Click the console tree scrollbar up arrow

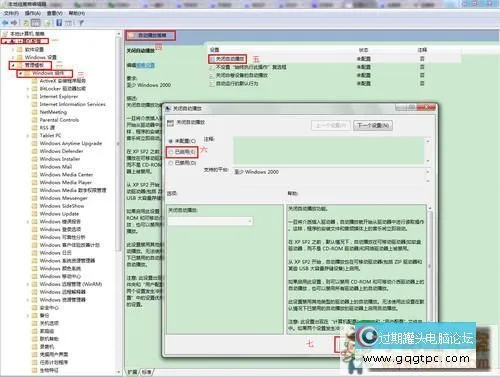click(x=118, y=34)
